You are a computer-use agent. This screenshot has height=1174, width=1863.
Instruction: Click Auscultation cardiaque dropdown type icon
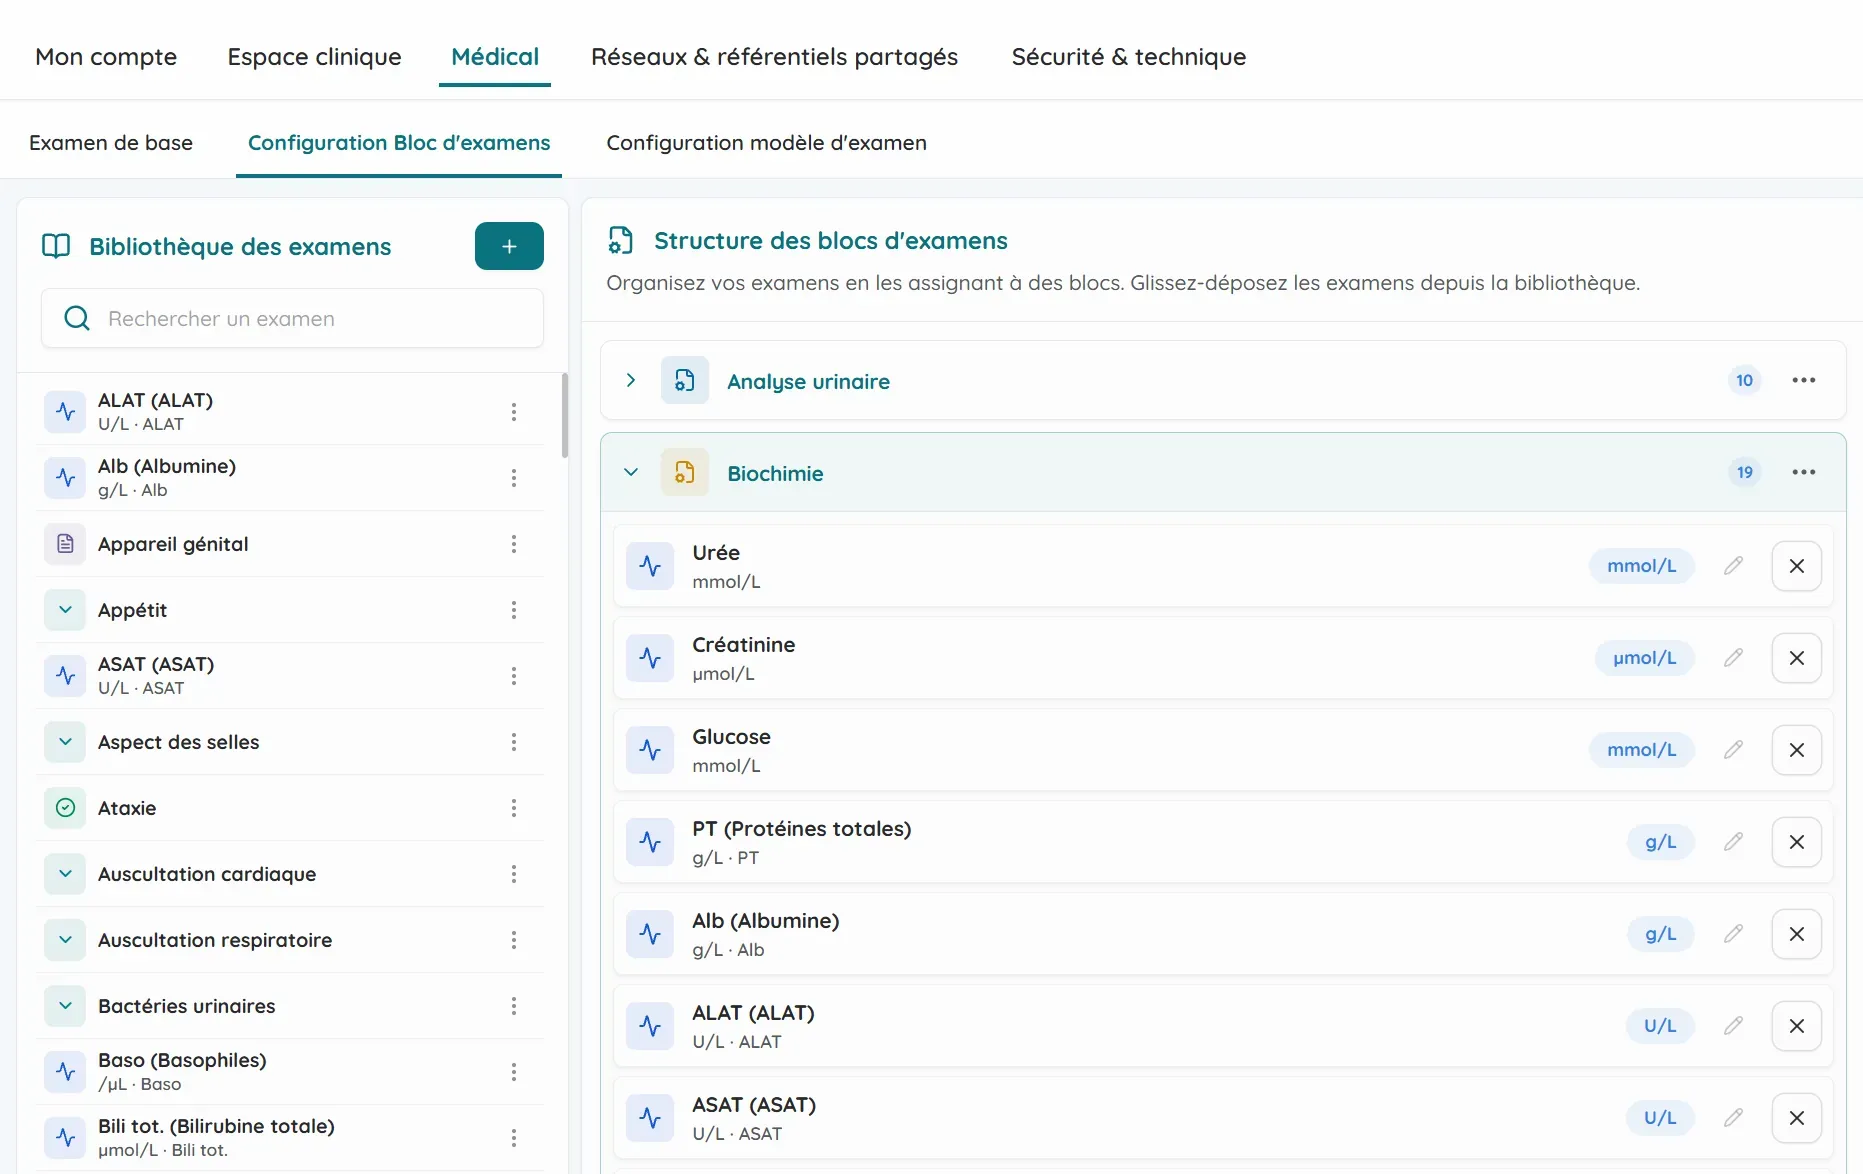(65, 874)
